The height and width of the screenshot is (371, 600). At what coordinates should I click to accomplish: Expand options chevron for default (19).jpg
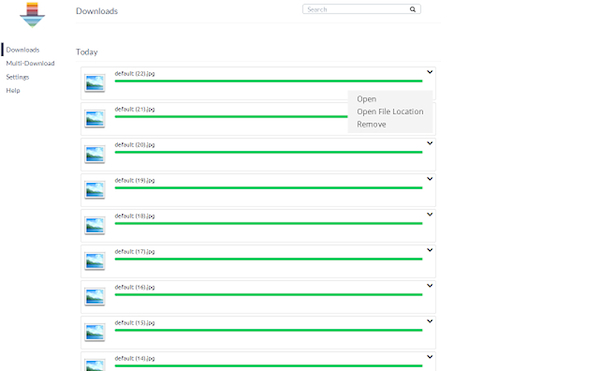(x=430, y=179)
